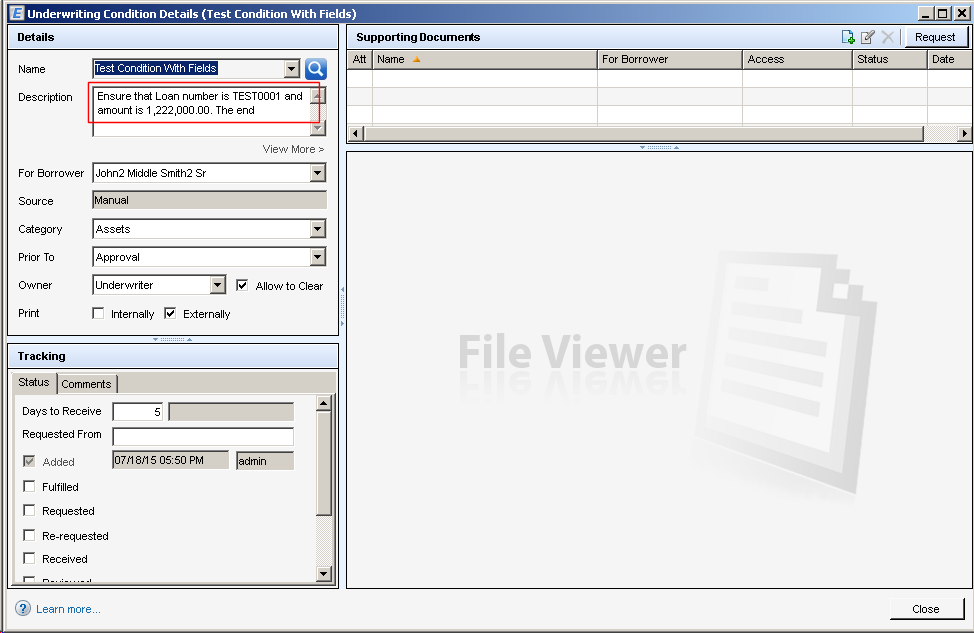Open the Learn more link

68,609
